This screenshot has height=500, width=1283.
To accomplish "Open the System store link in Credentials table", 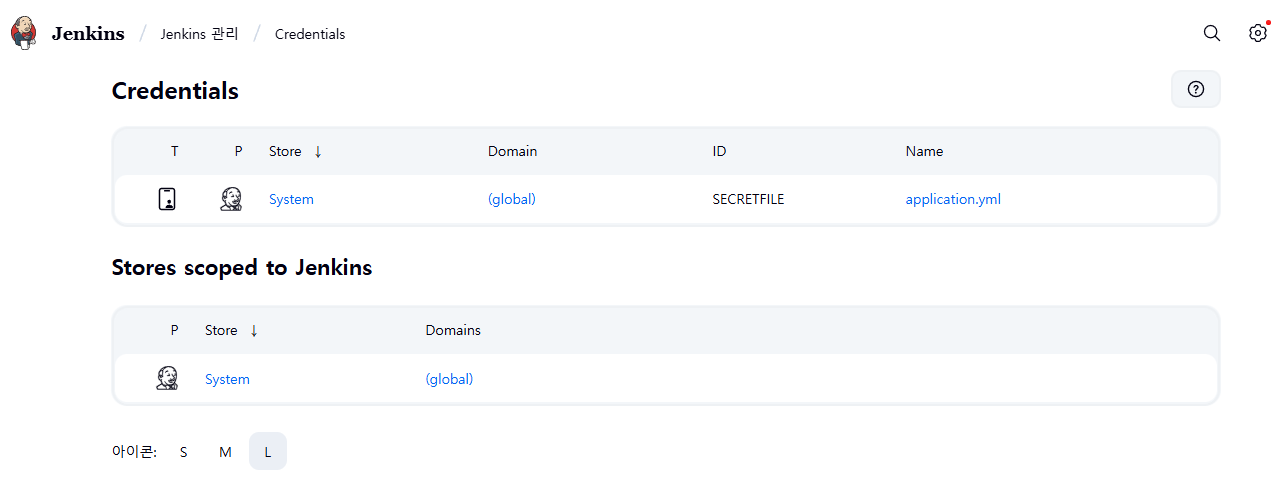I will (291, 199).
